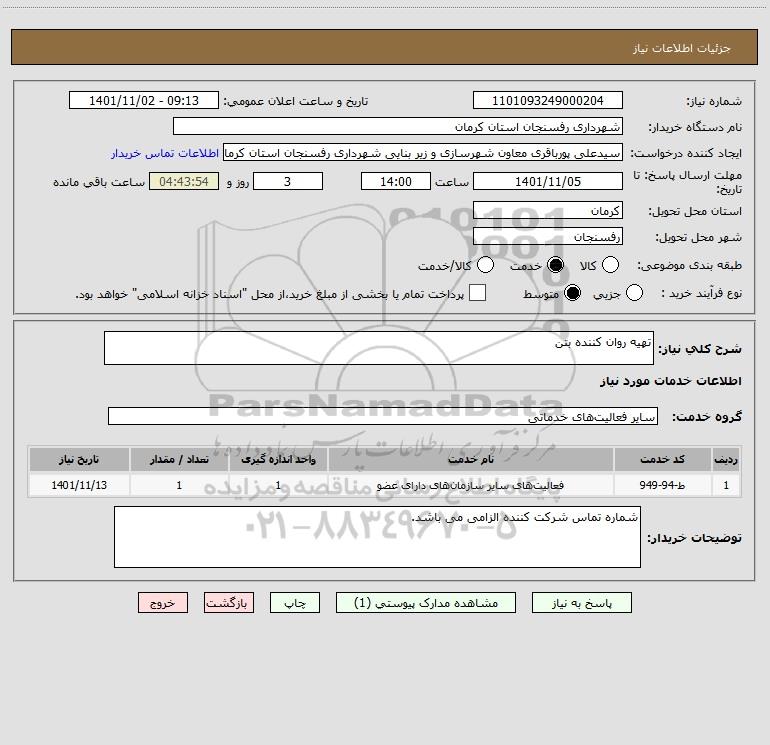Viewport: 770px width, 745px height.
Task: Click the کد خدمت column header
Action: click(x=662, y=459)
